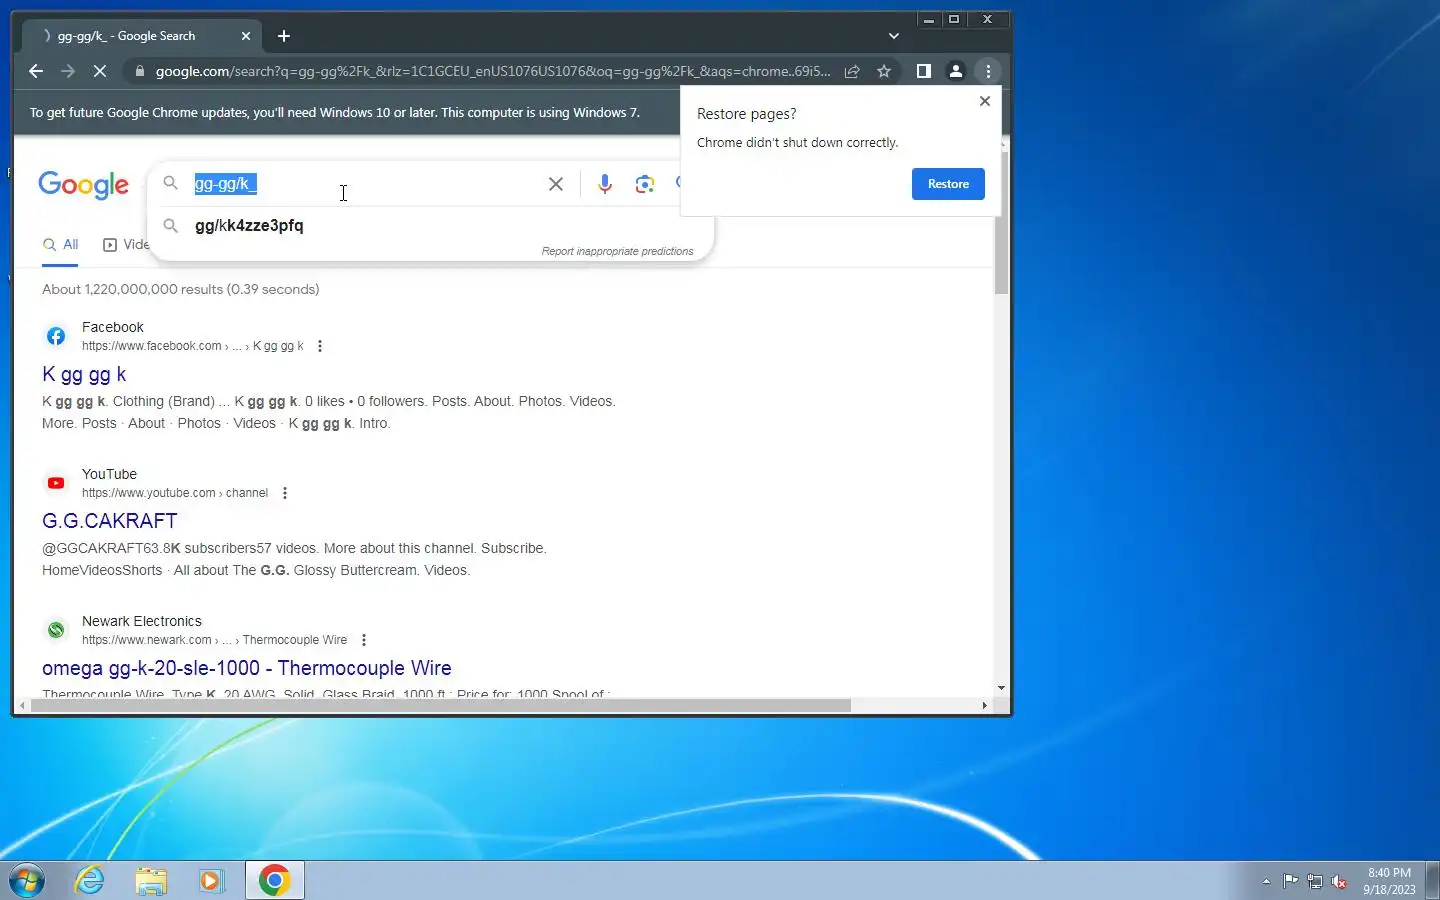Open the tab search chevron

[x=894, y=36]
